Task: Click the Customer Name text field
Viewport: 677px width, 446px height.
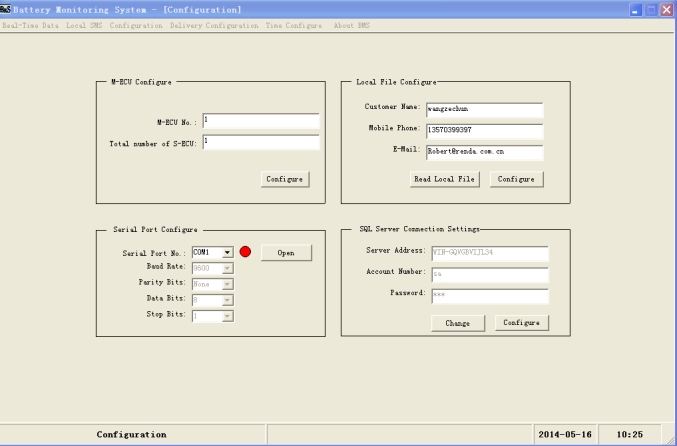Action: 484,110
